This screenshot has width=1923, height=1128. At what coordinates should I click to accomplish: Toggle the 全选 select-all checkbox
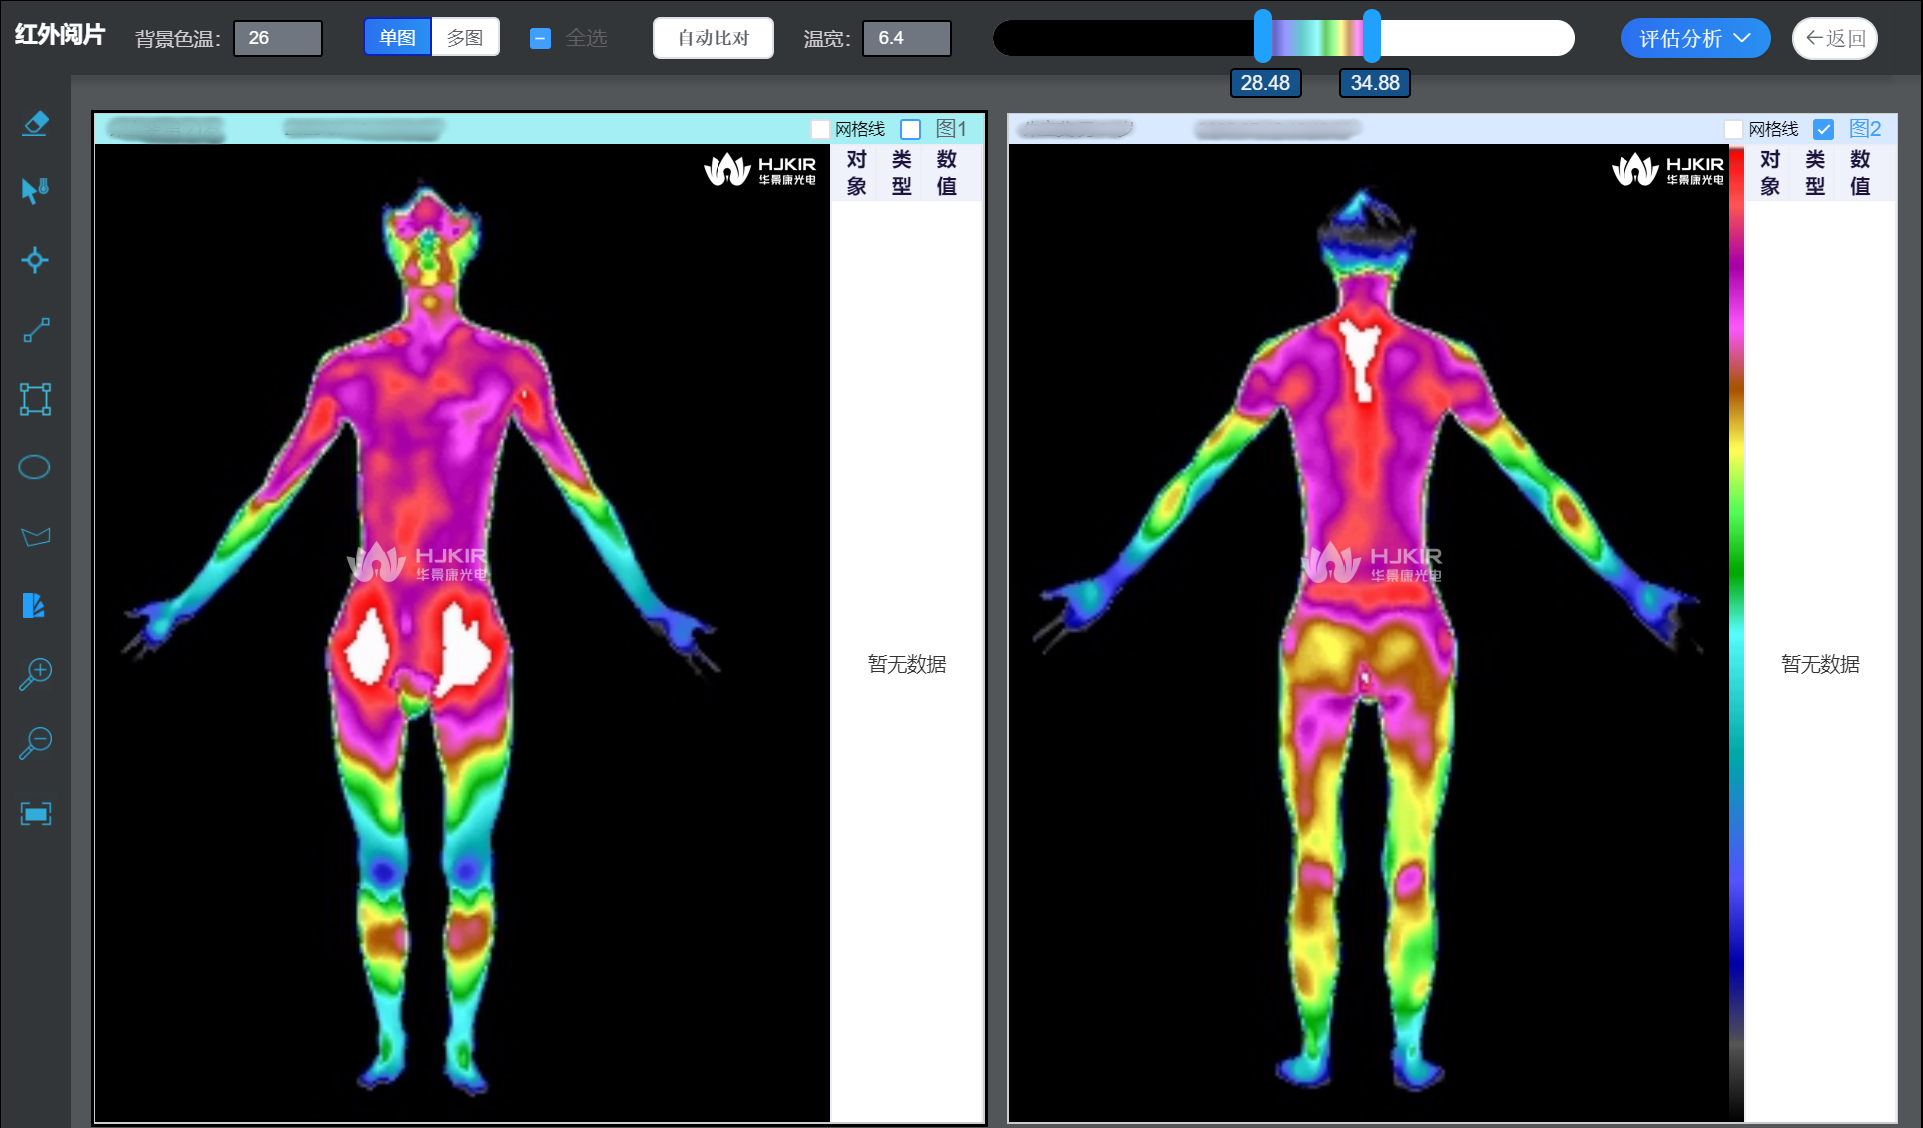point(540,39)
